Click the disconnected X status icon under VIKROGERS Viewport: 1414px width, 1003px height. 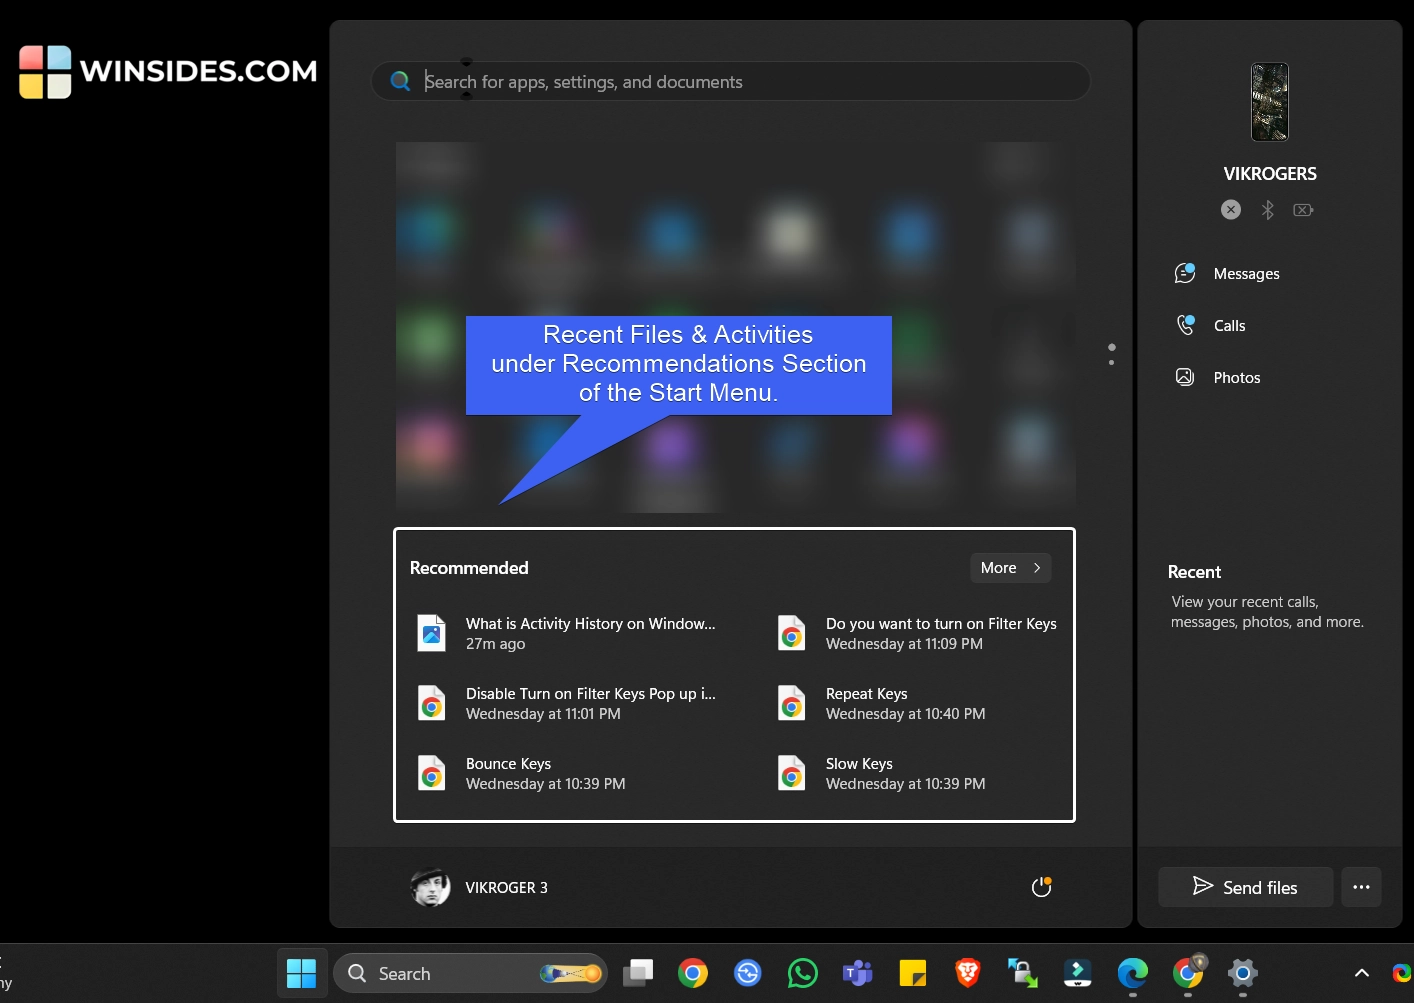click(1231, 209)
